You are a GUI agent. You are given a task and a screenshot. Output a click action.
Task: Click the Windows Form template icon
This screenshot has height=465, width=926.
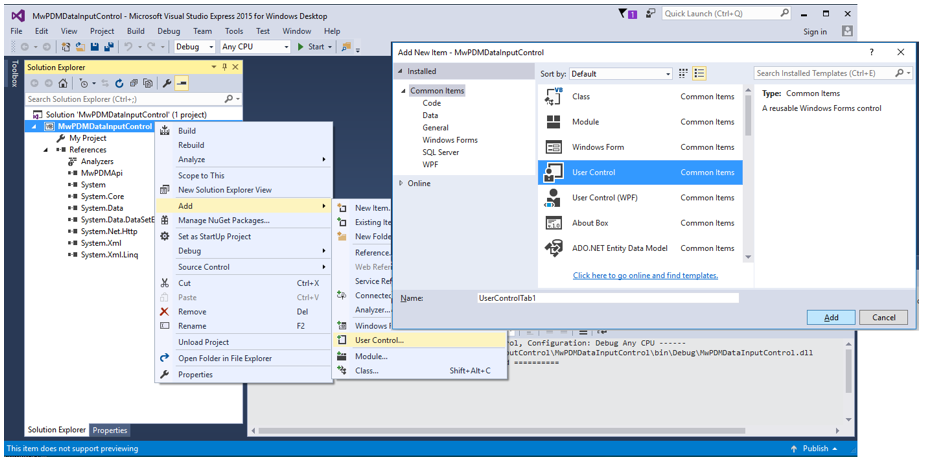point(553,147)
